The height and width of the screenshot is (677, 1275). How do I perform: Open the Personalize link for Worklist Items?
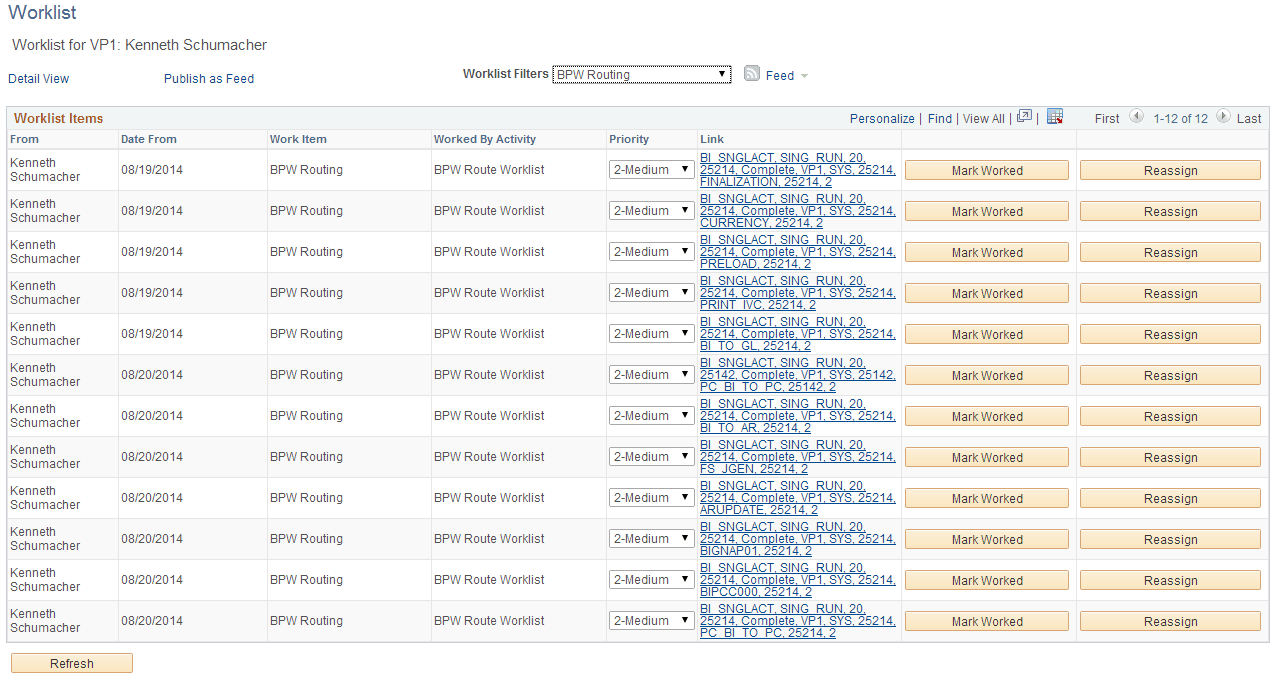point(881,118)
